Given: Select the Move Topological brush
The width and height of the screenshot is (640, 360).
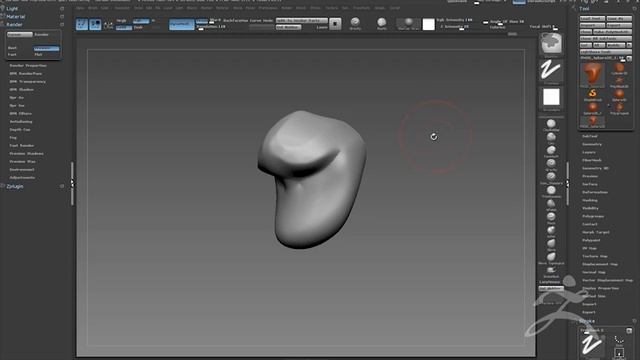Looking at the screenshot, I should 551,258.
